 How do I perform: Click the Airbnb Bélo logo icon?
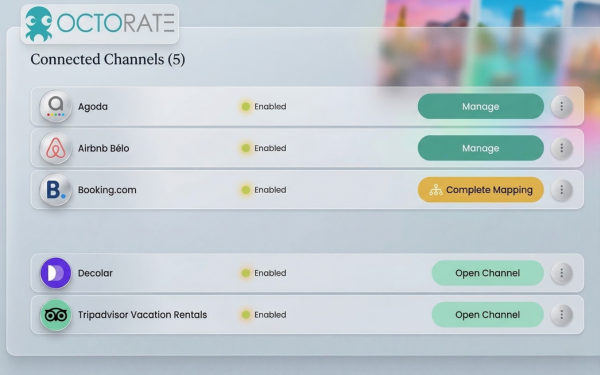pos(56,148)
